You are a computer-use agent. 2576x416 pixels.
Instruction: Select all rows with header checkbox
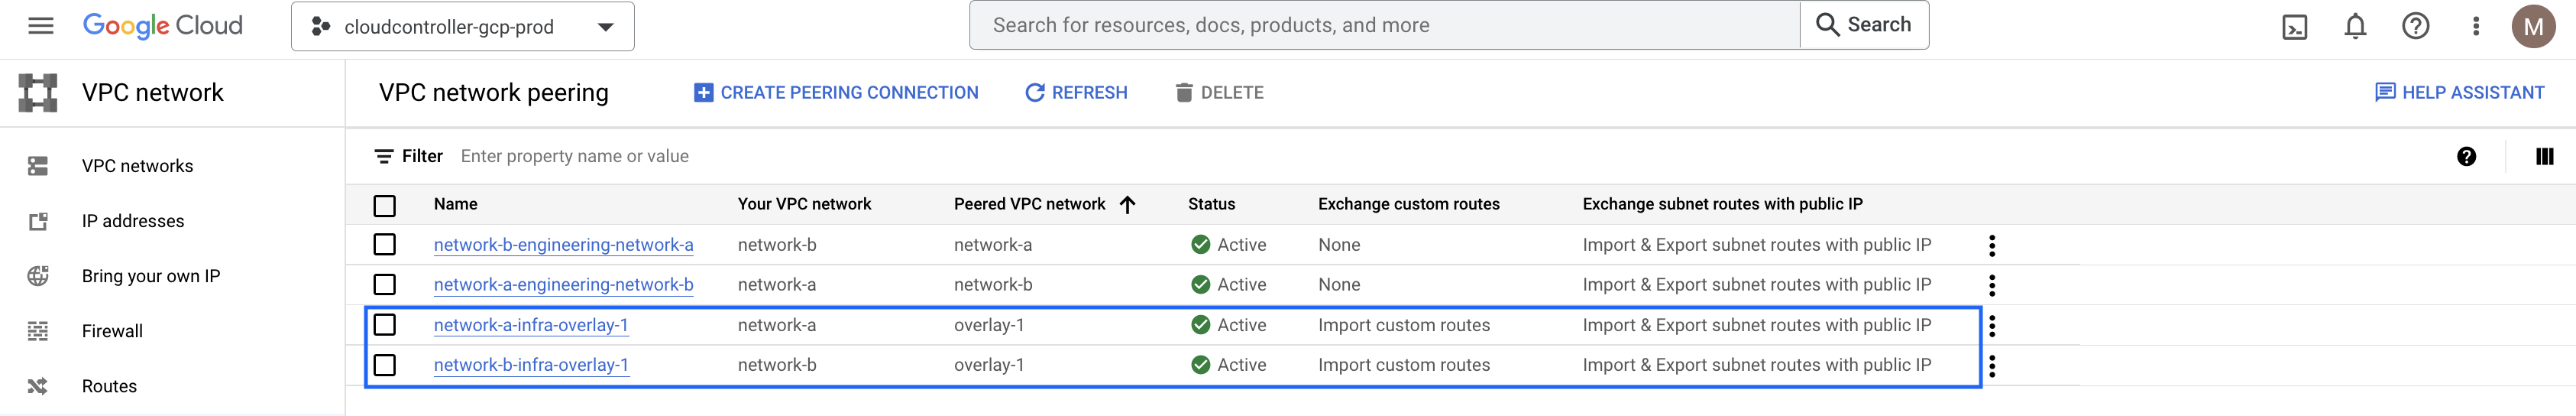point(384,205)
